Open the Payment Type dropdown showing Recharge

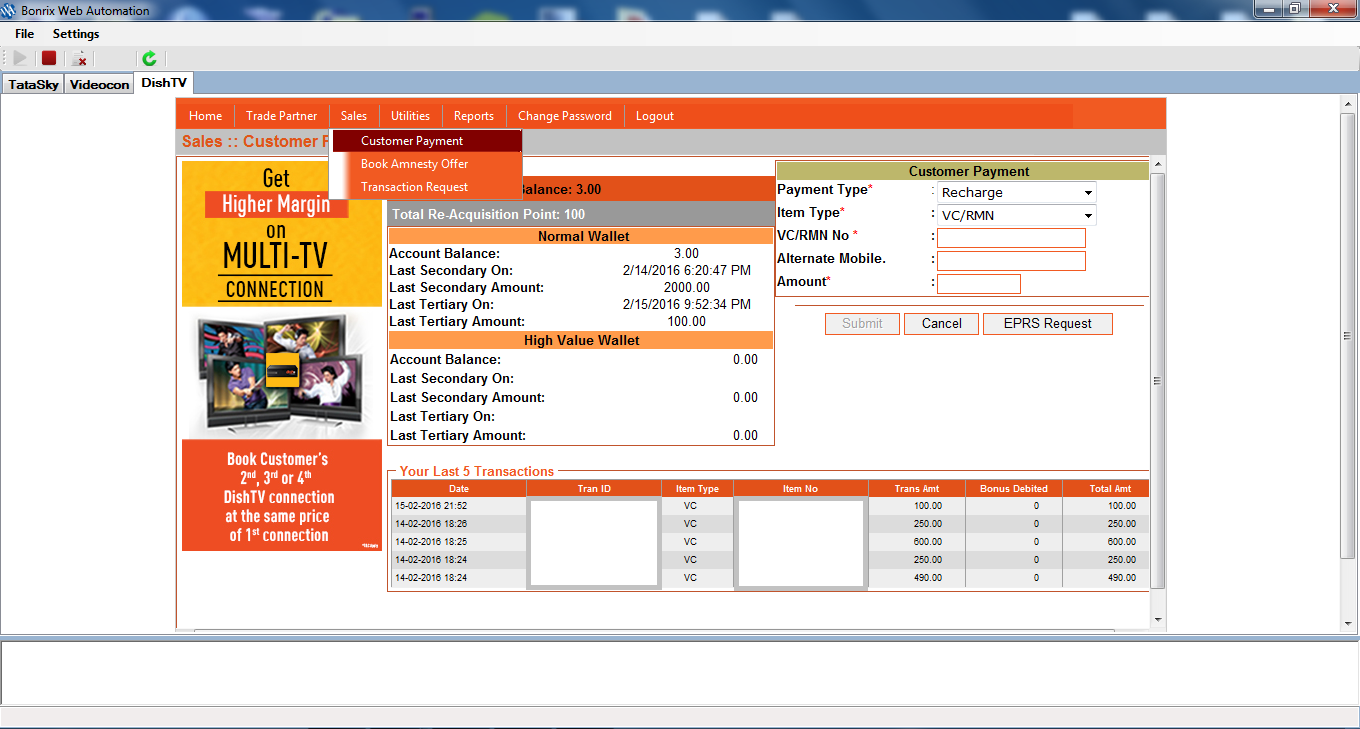pyautogui.click(x=1017, y=192)
